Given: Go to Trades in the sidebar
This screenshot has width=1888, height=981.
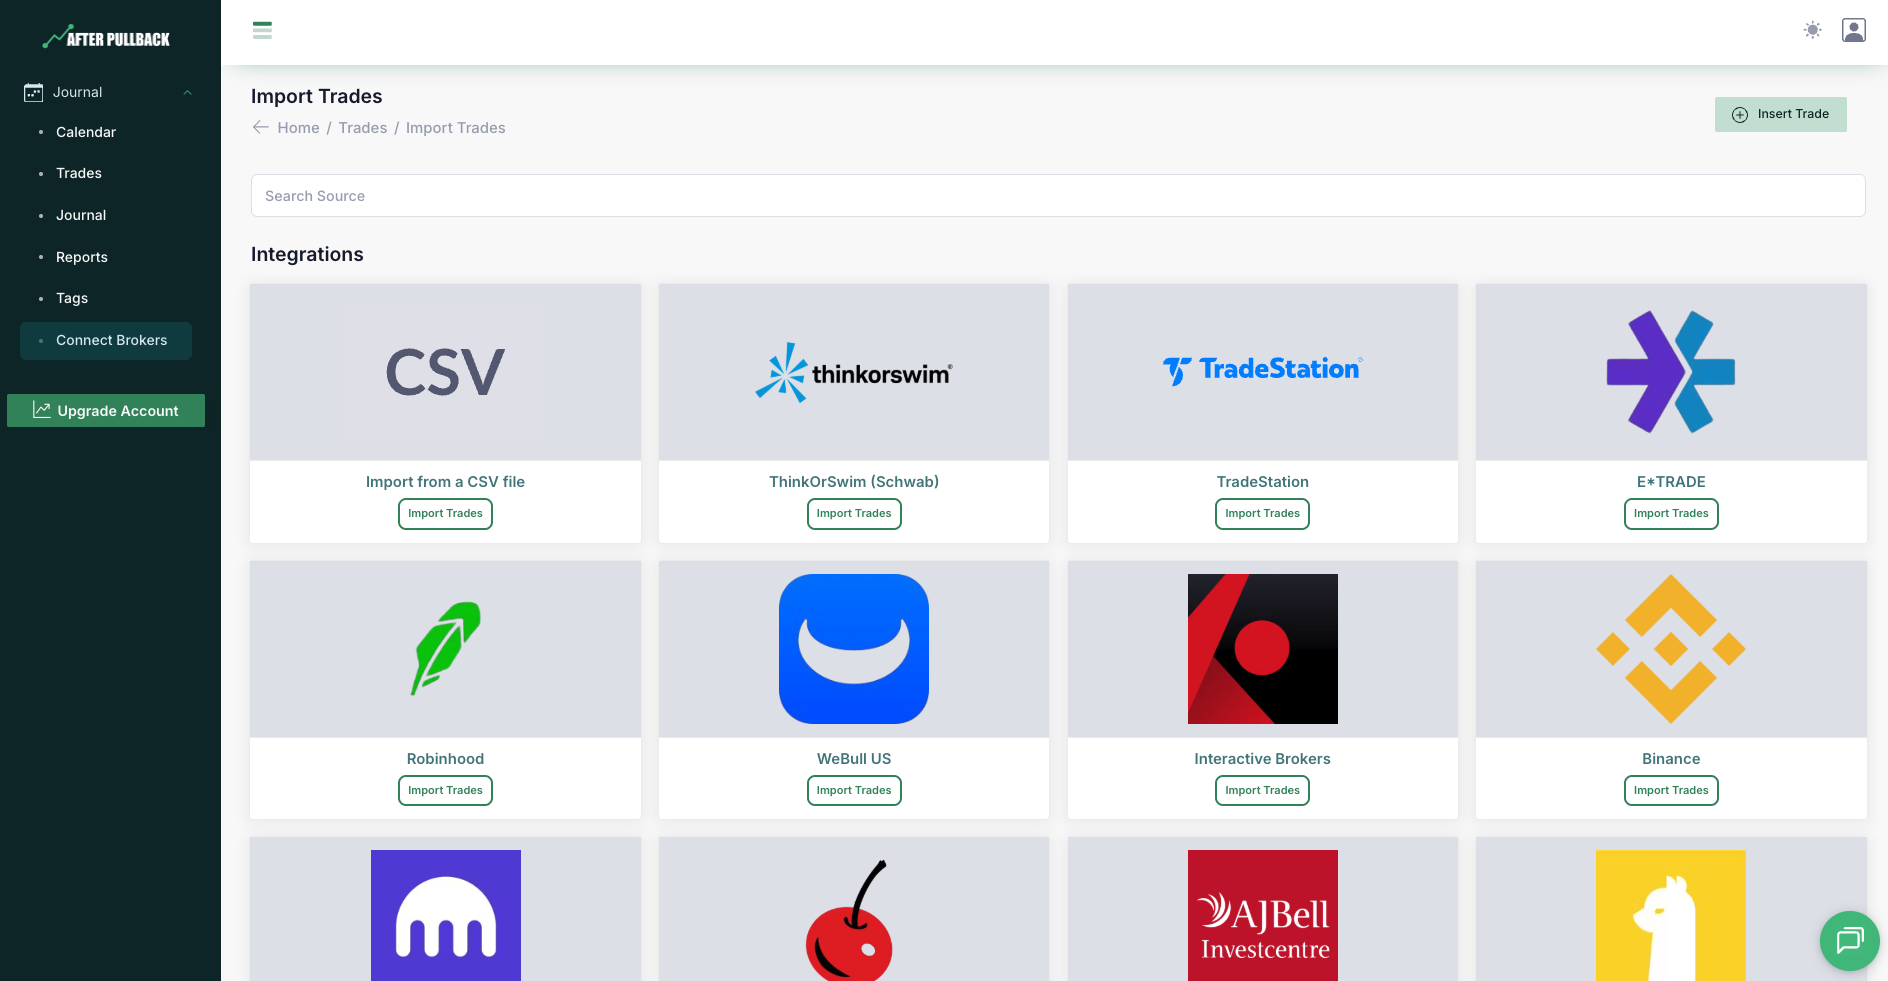Looking at the screenshot, I should [79, 173].
